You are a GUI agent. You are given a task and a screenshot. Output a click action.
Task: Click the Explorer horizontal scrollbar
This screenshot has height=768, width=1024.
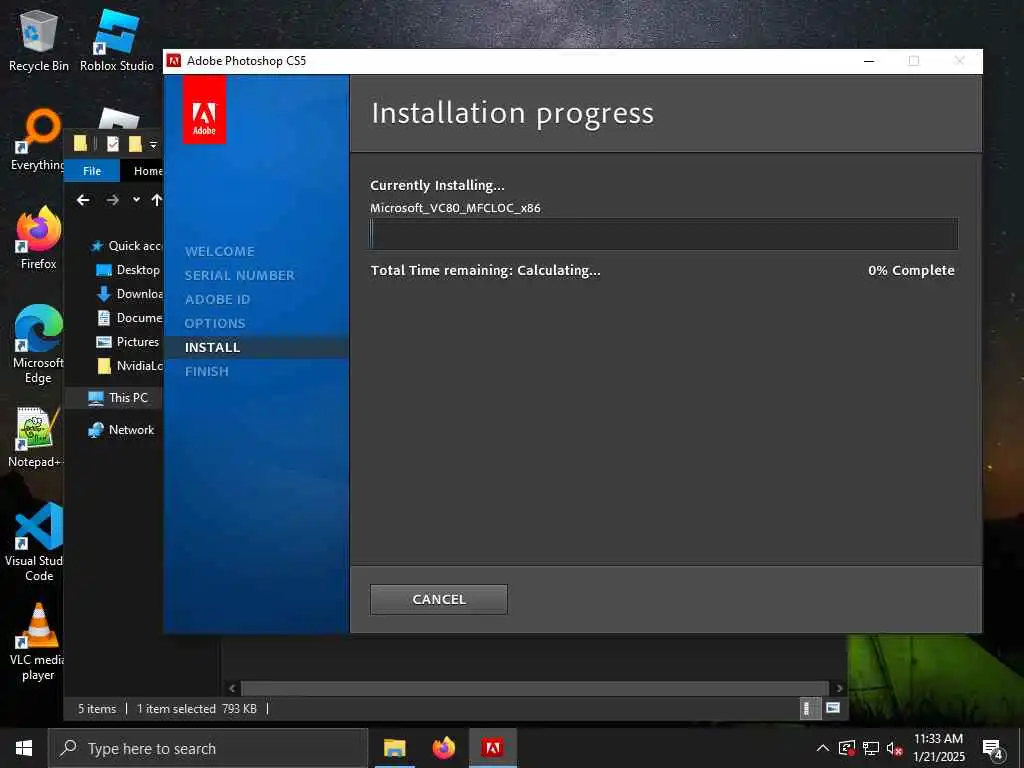pos(534,688)
